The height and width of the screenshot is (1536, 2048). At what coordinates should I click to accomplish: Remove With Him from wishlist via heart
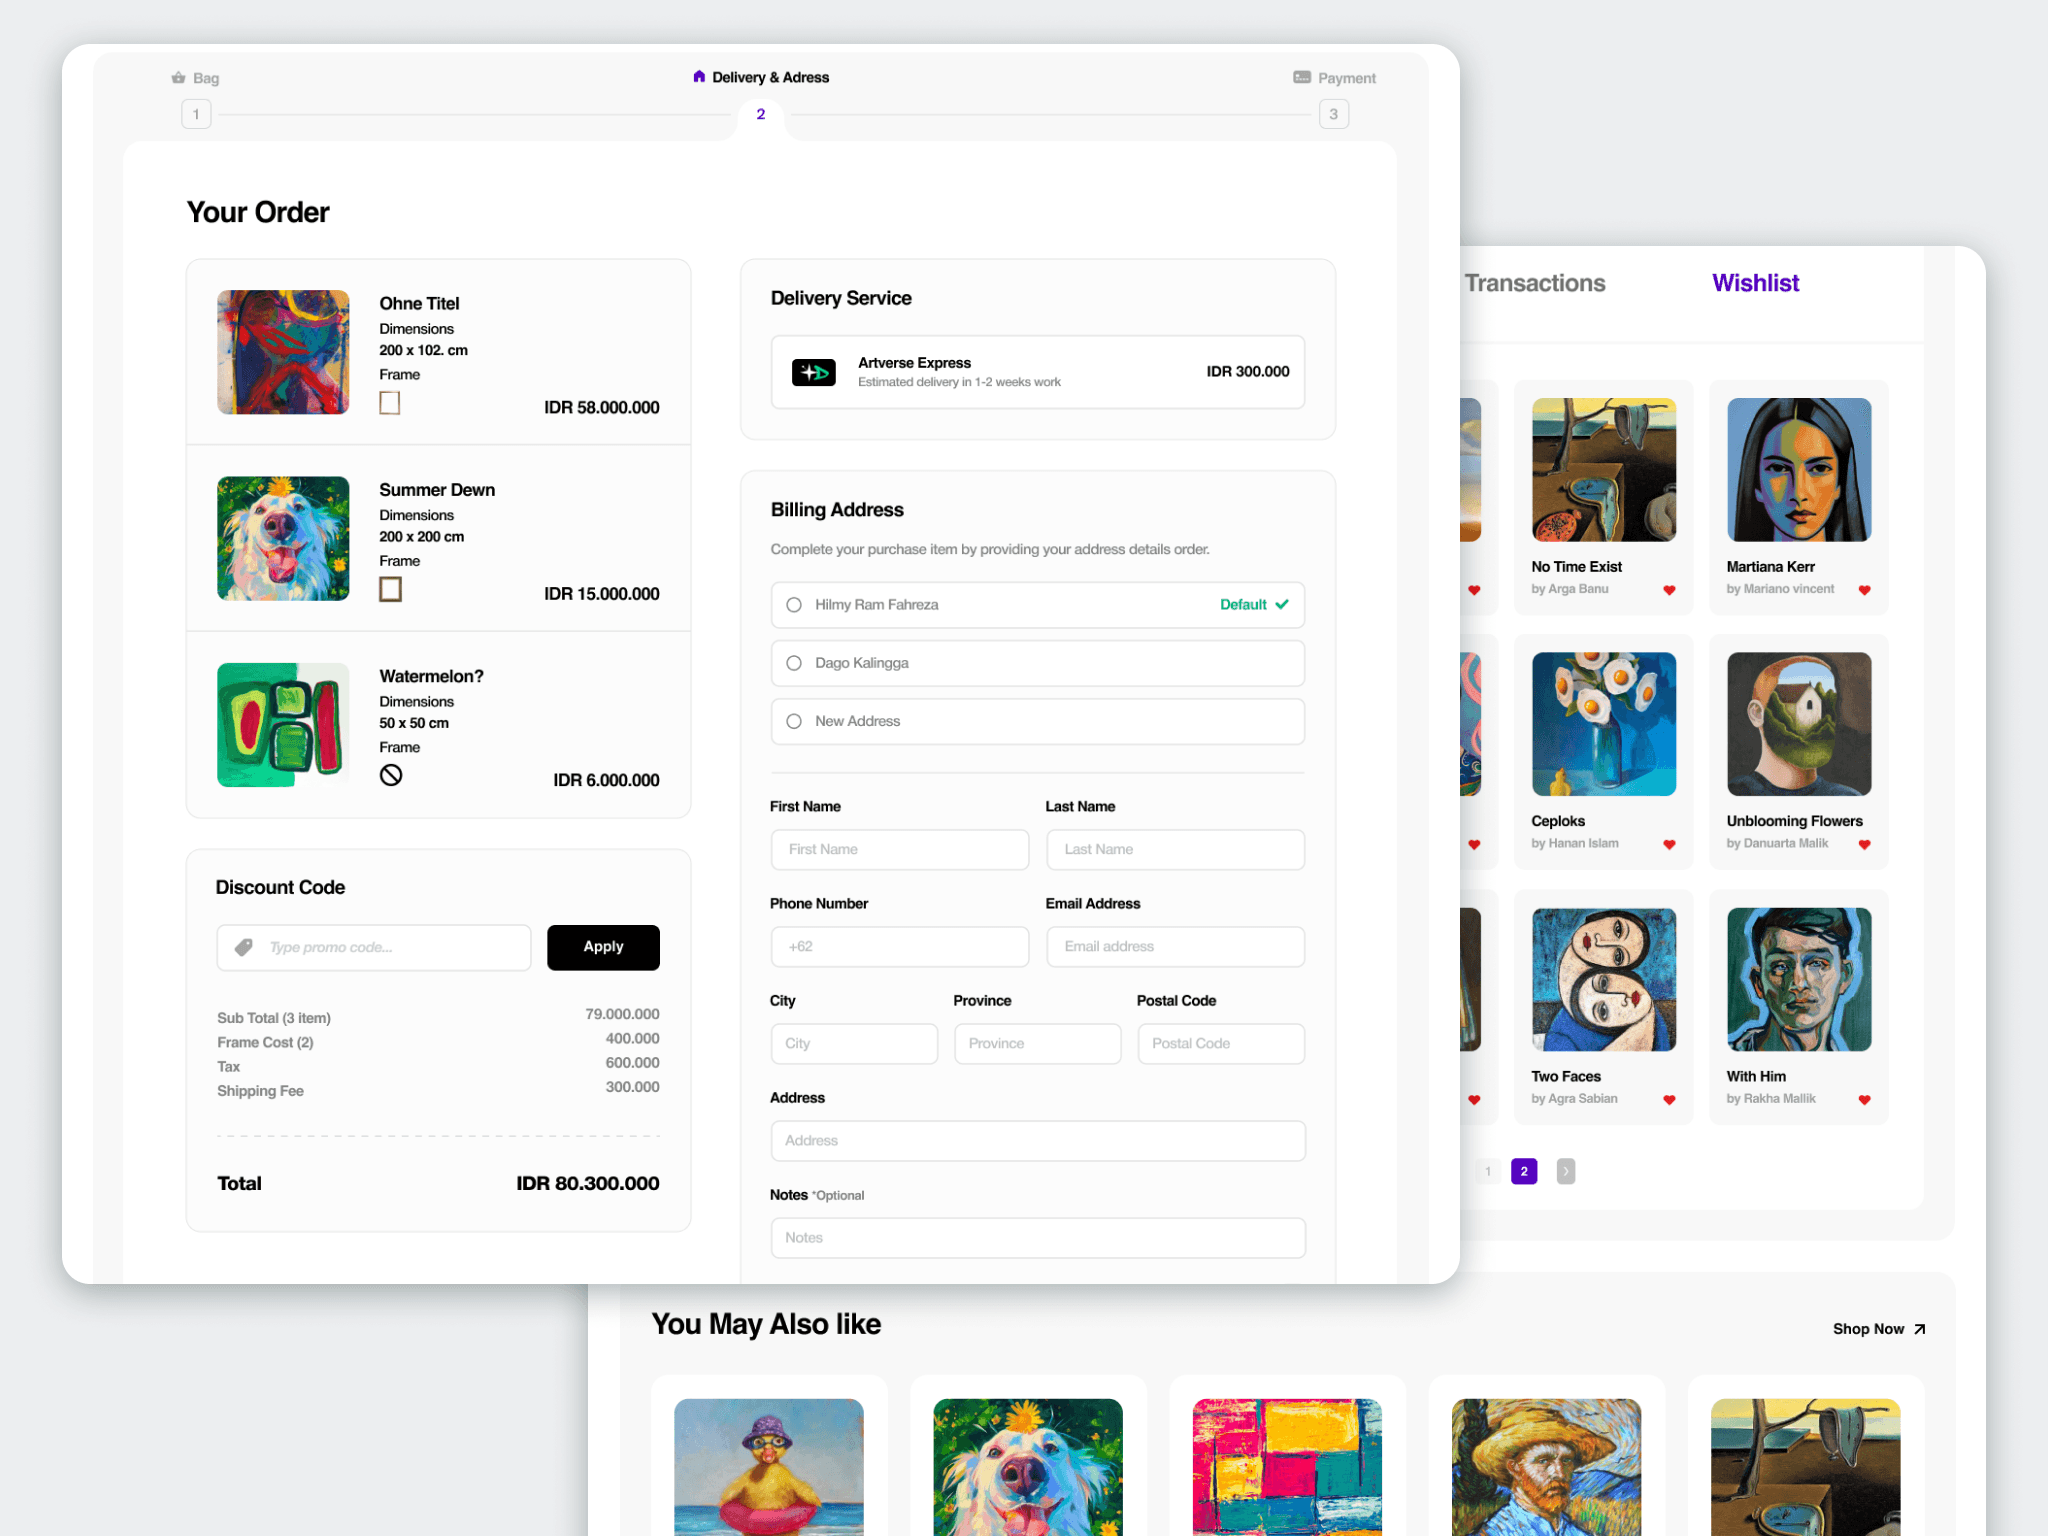click(x=1864, y=1100)
